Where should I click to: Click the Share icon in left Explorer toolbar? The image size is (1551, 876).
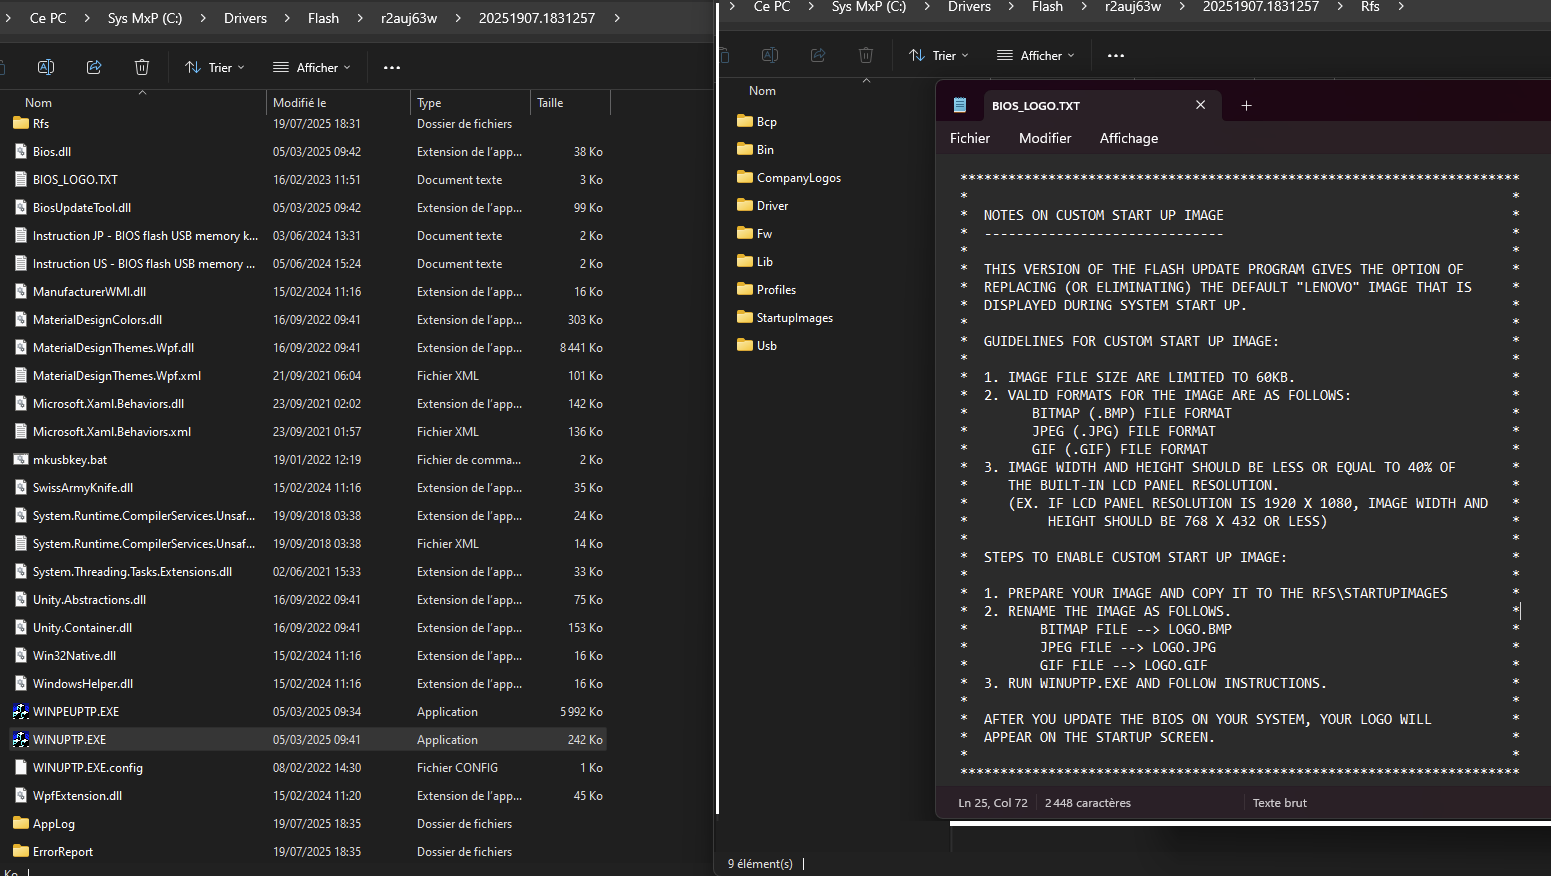(94, 67)
